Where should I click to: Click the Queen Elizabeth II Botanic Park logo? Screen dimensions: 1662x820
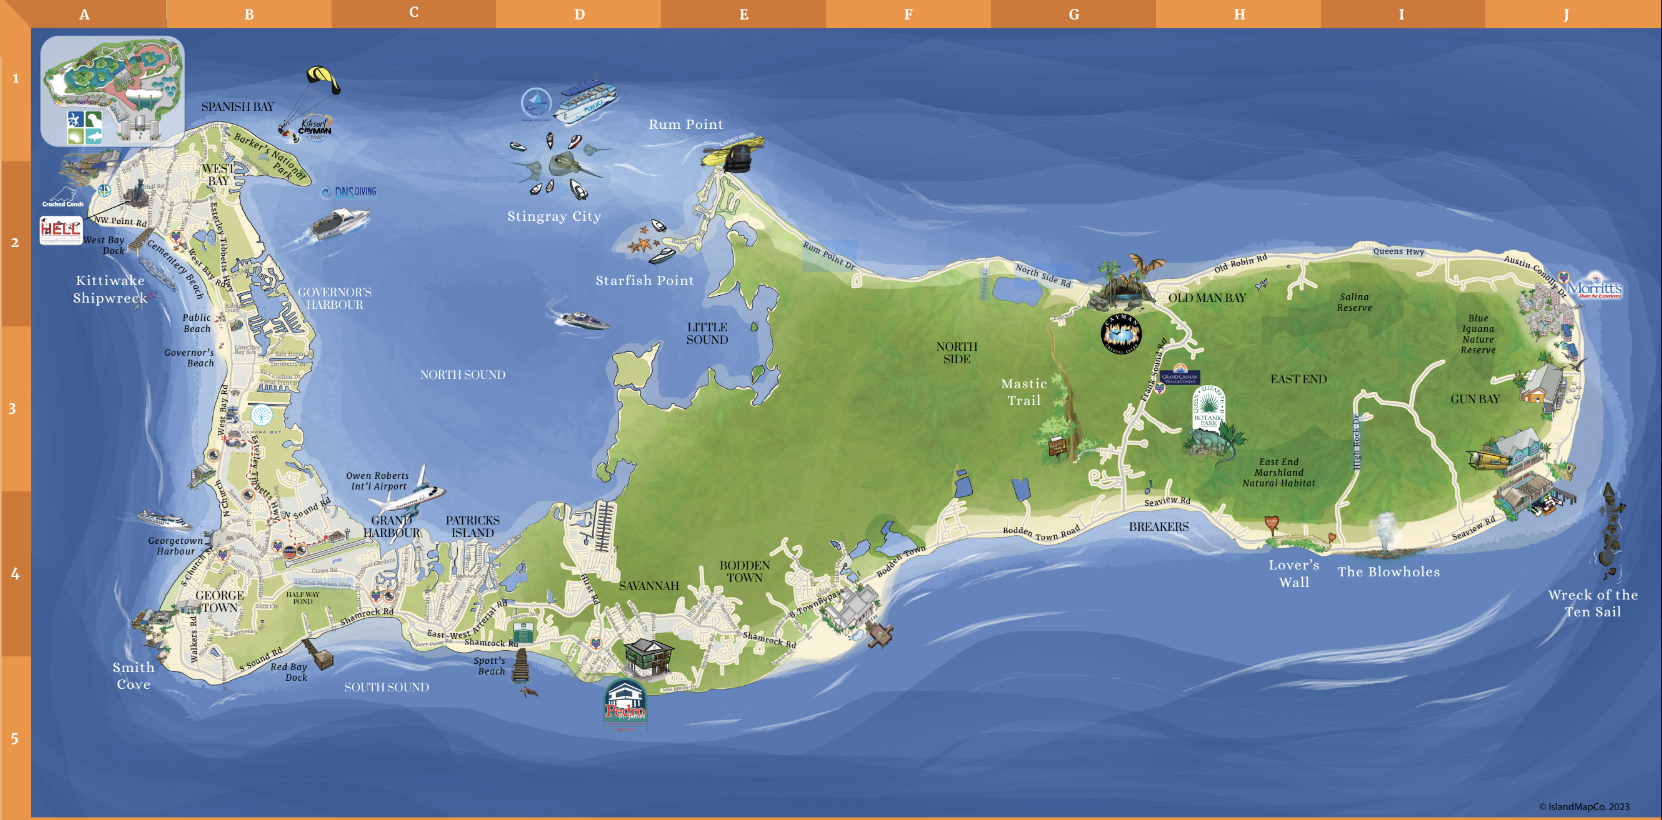click(1209, 407)
